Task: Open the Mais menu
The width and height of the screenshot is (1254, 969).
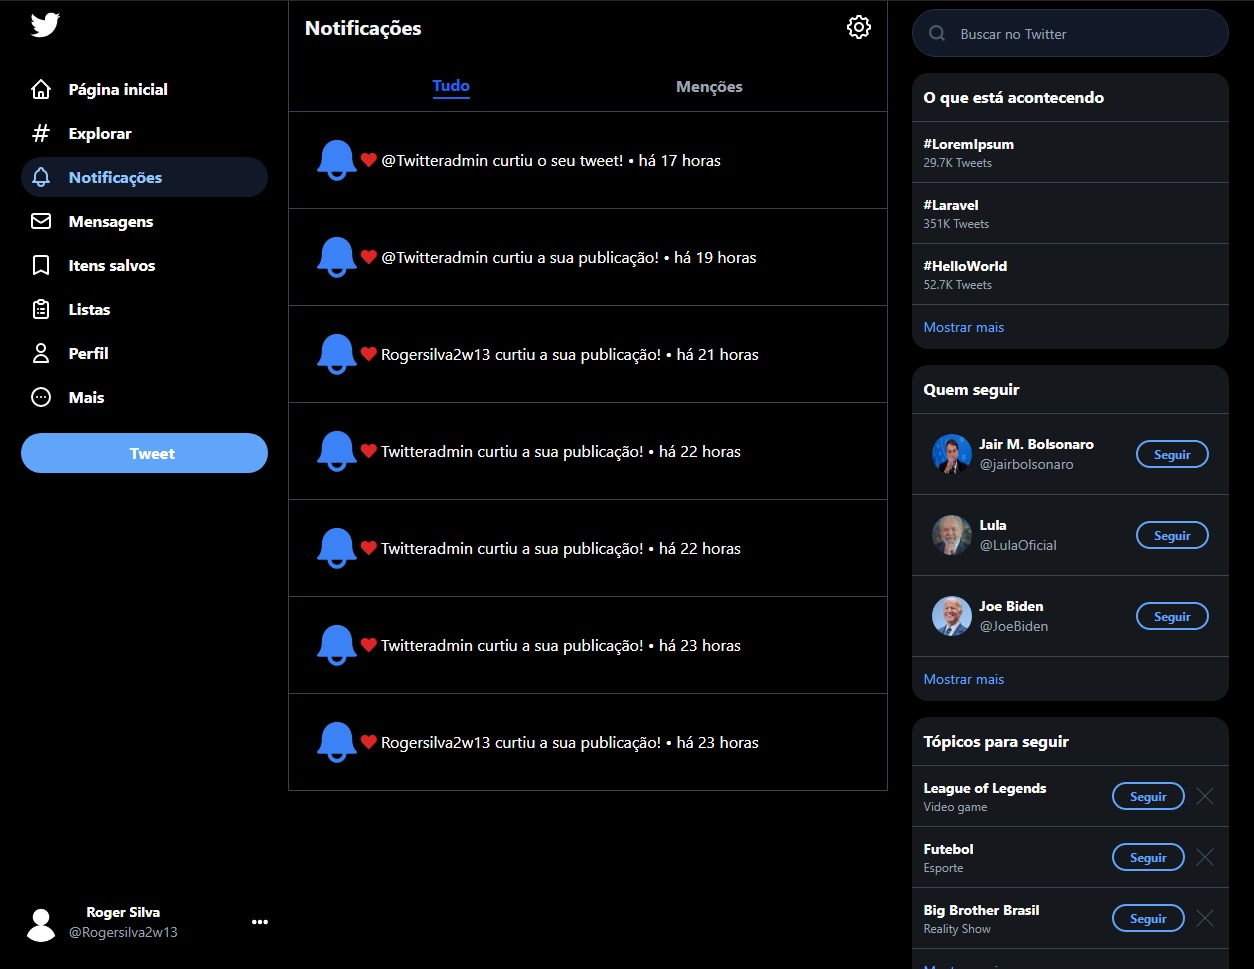Action: [40, 397]
